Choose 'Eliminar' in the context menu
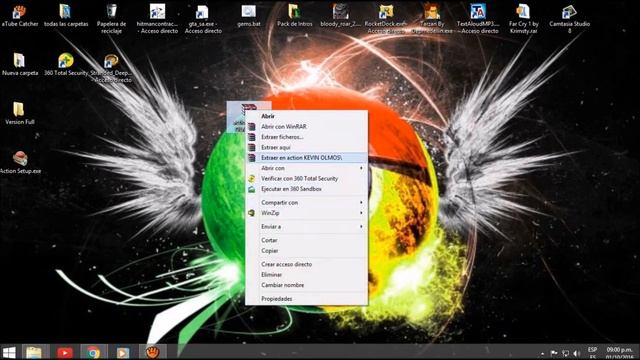640x360 pixels. coord(306,275)
